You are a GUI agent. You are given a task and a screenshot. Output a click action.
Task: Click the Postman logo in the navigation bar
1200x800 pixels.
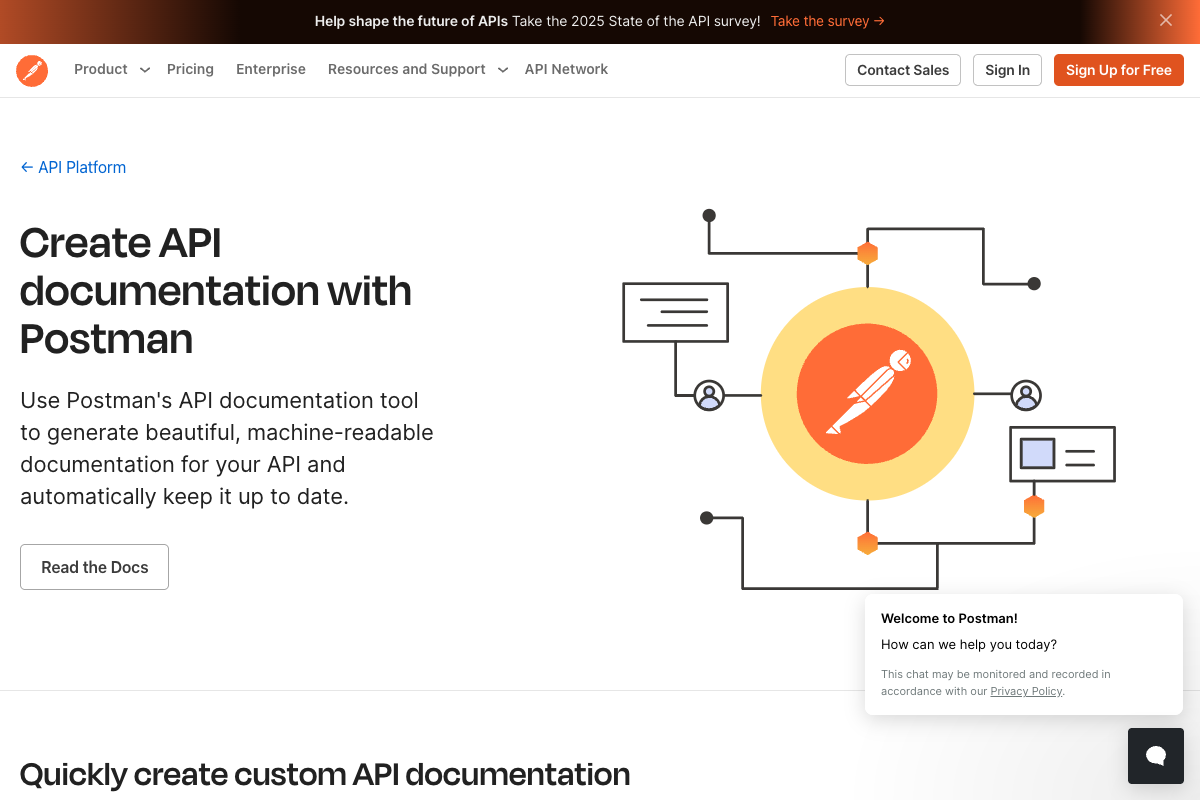(x=31, y=70)
